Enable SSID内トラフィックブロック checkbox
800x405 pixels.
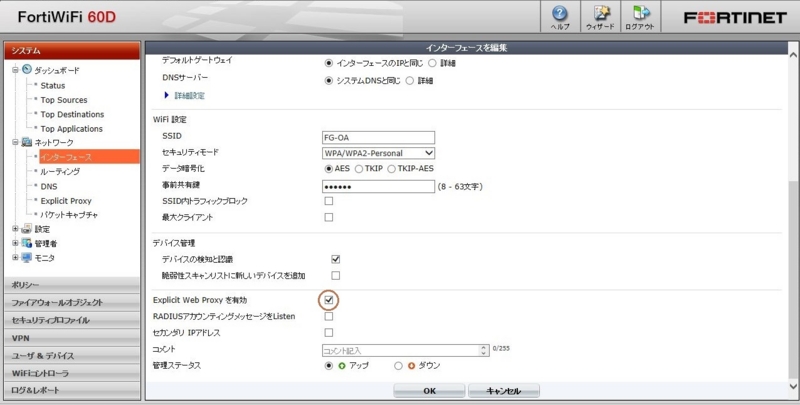[329, 201]
